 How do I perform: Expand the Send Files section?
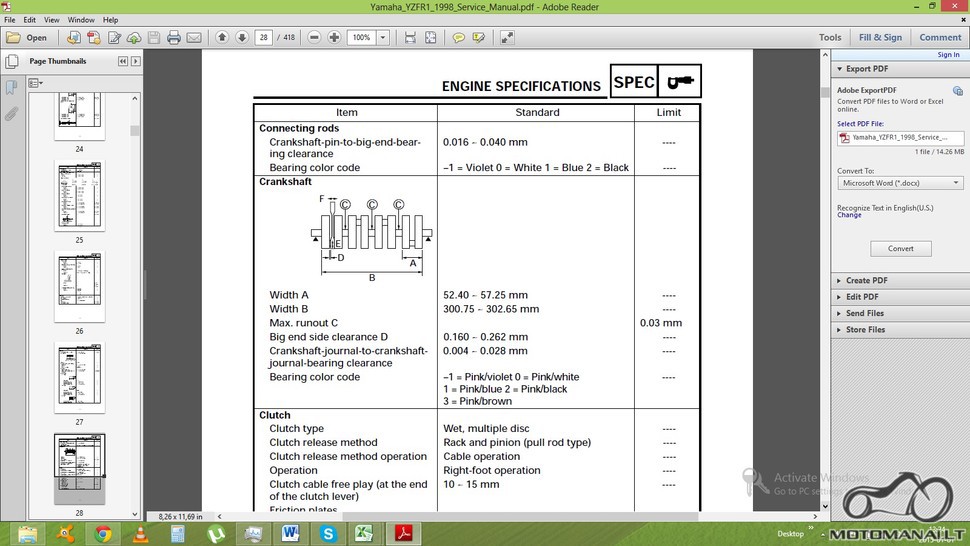tap(839, 314)
